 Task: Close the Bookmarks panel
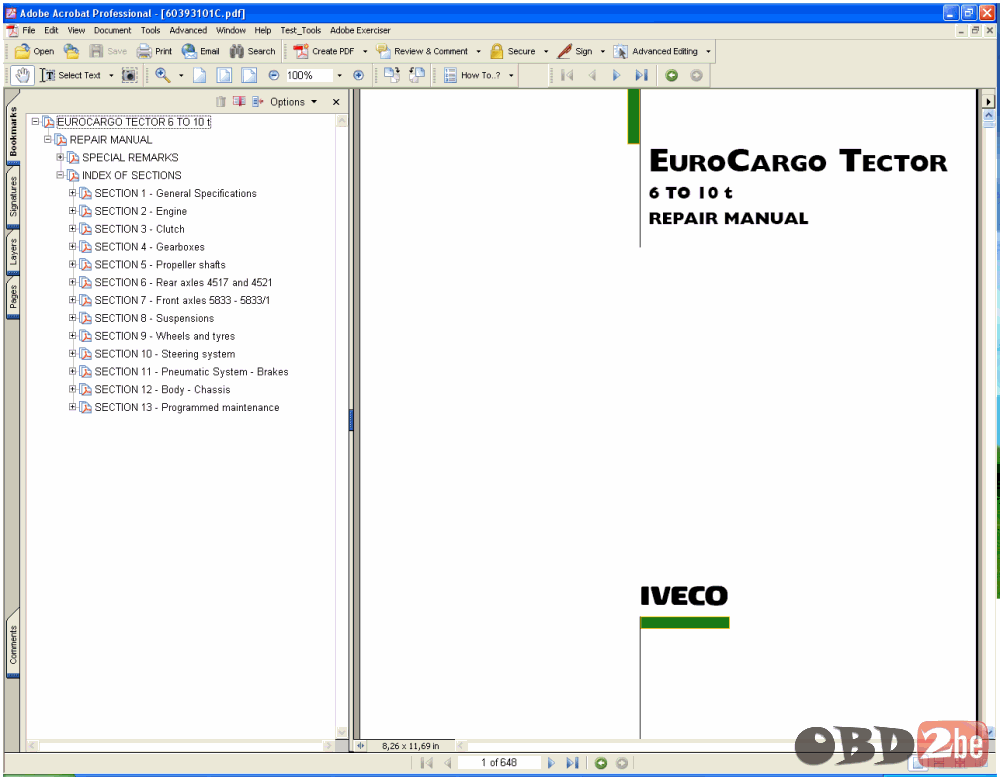point(336,101)
